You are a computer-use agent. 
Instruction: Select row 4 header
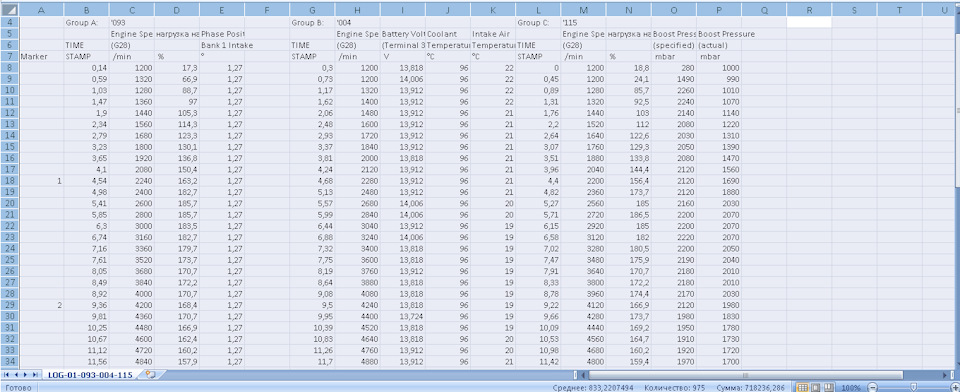9,22
